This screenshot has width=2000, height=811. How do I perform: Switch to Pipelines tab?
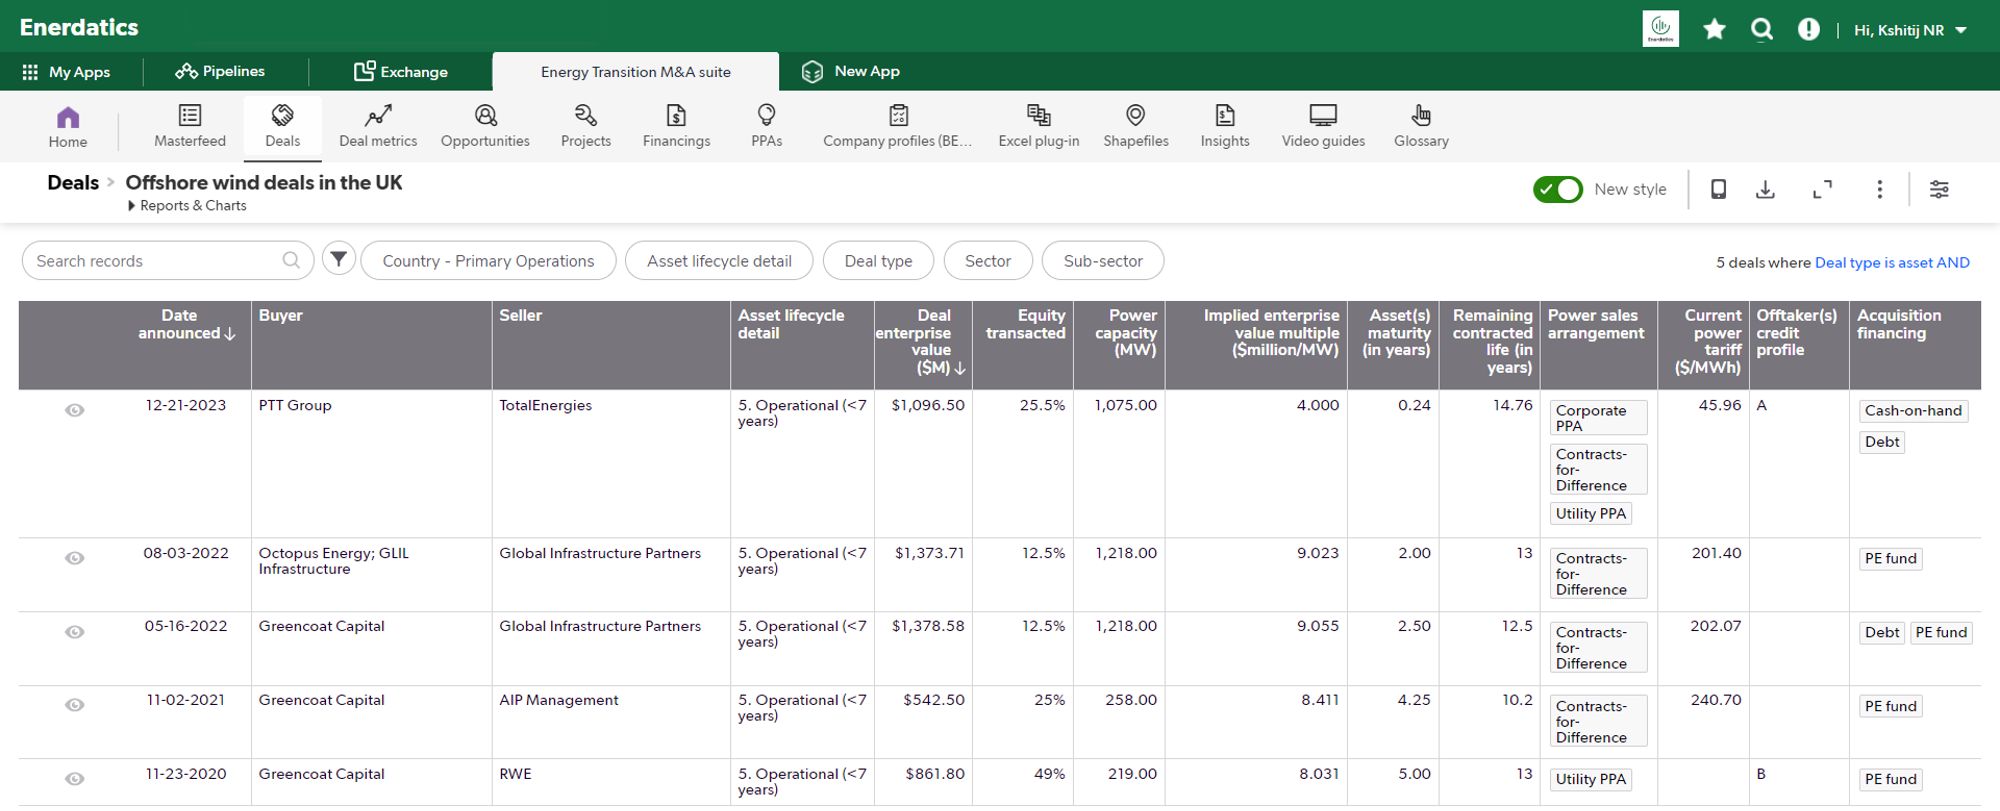pos(220,71)
